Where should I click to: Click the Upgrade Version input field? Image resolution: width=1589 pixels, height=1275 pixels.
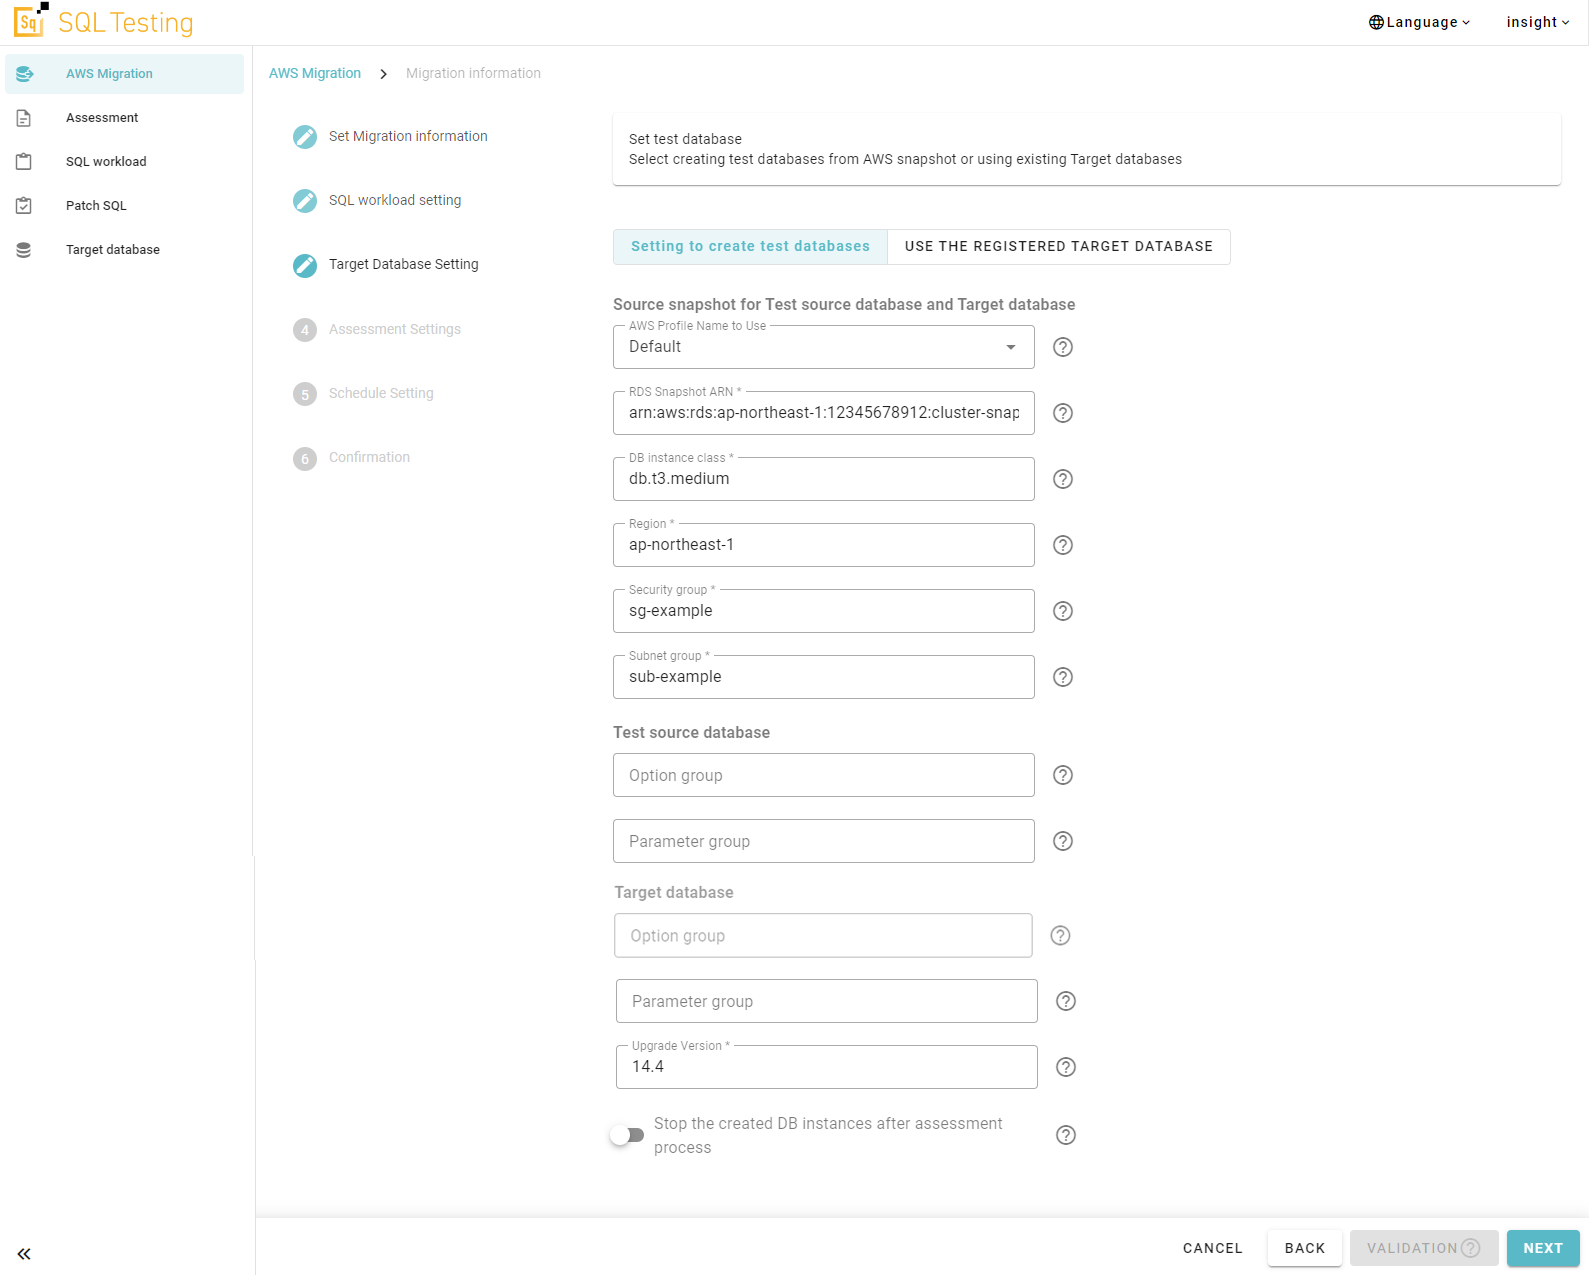point(827,1067)
